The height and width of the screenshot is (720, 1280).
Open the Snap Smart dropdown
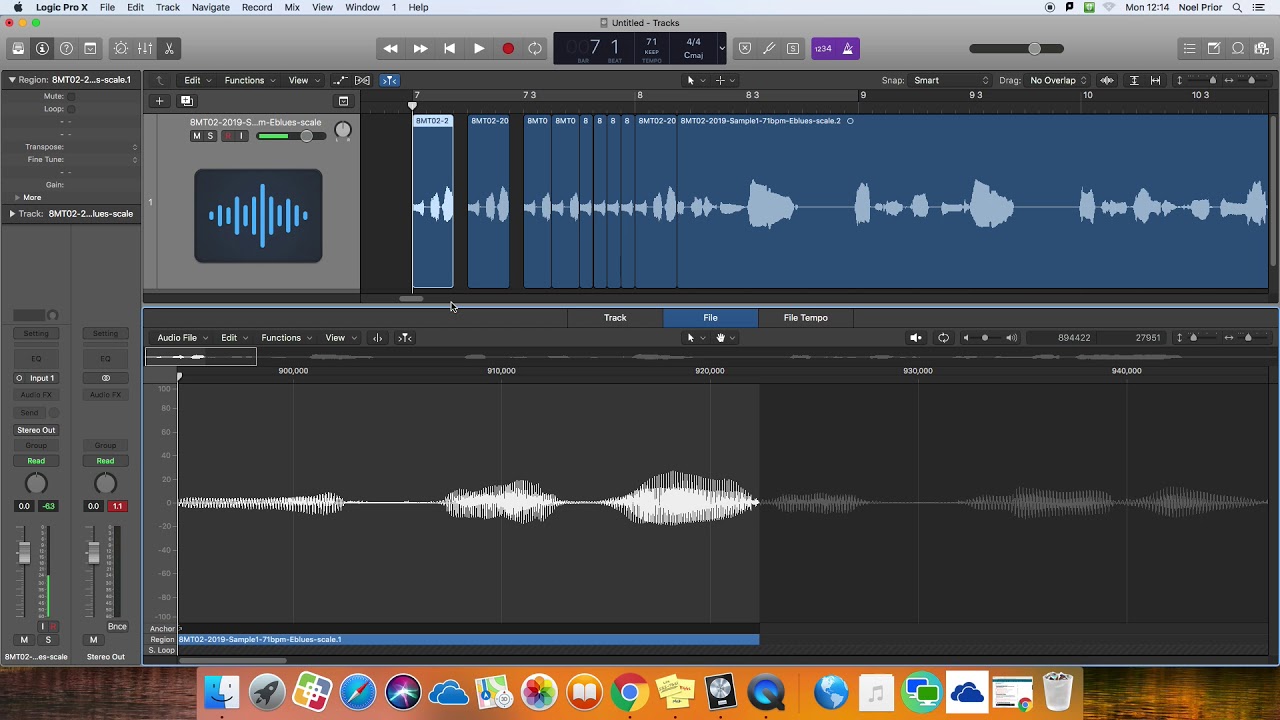[950, 80]
